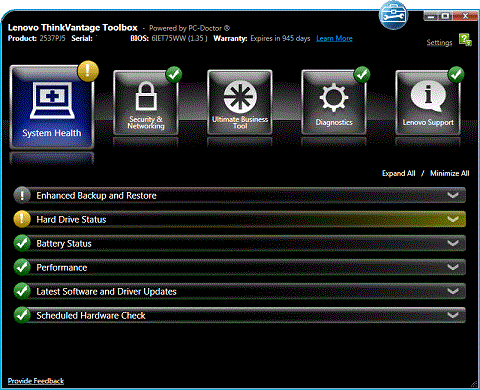Viewport: 480px width, 390px height.
Task: Click green check icon on Scheduled Hardware Check
Action: [22, 315]
